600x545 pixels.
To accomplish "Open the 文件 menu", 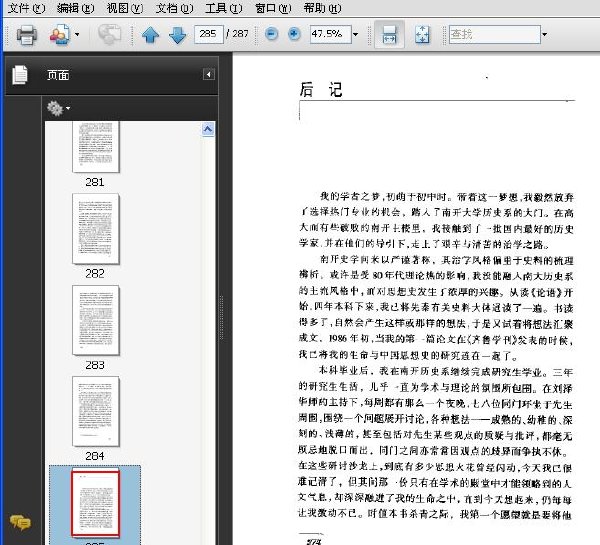I will pos(26,8).
